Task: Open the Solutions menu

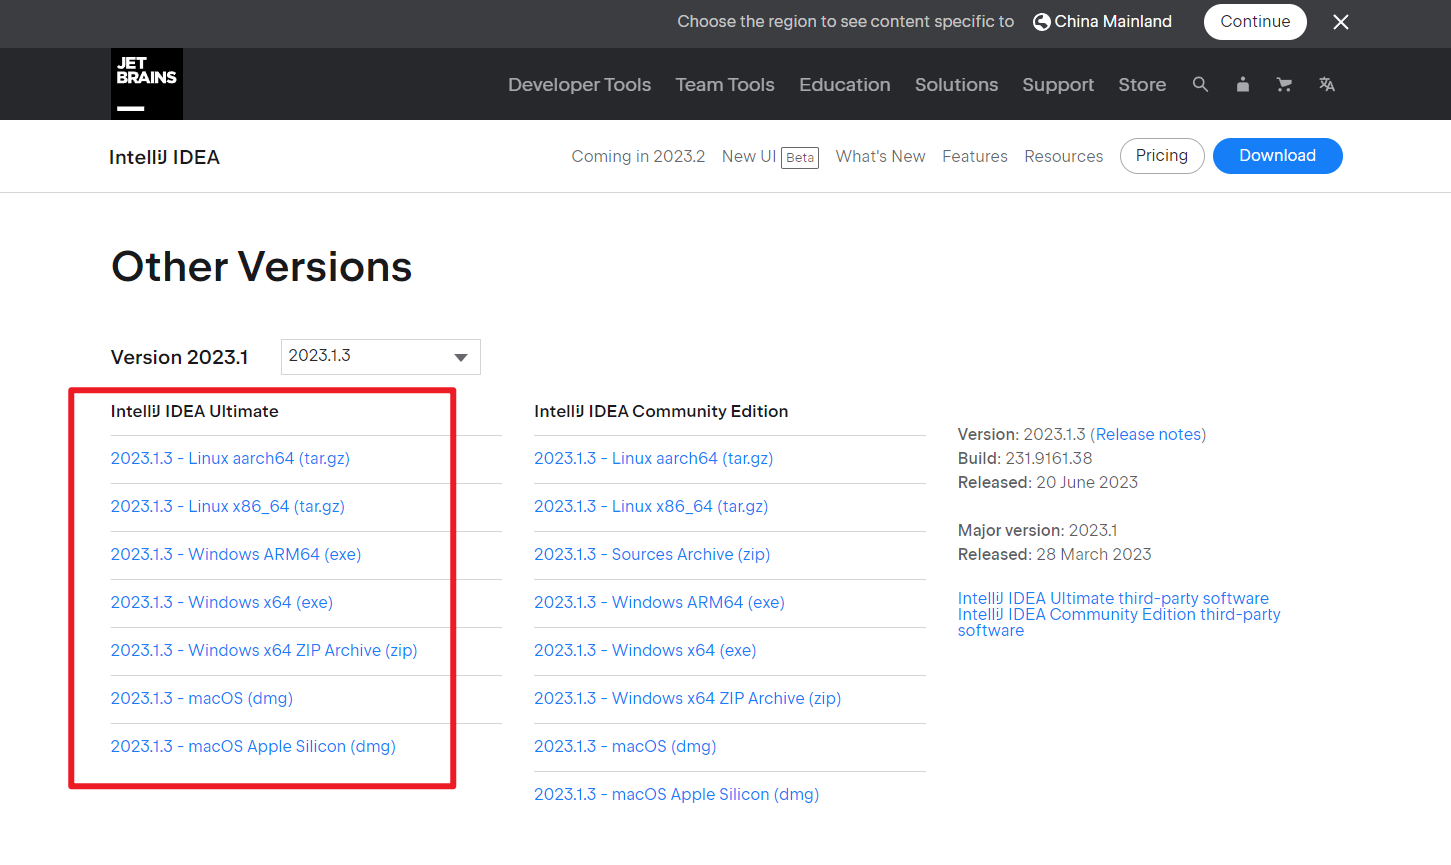Action: 956,85
